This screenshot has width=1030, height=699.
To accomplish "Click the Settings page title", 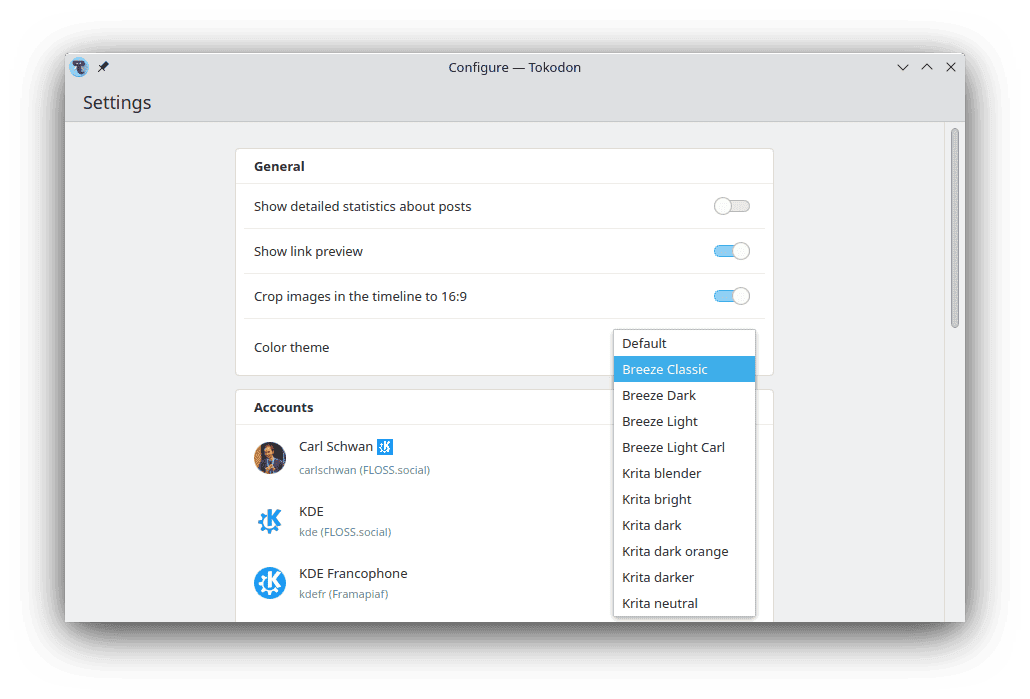I will pos(117,102).
